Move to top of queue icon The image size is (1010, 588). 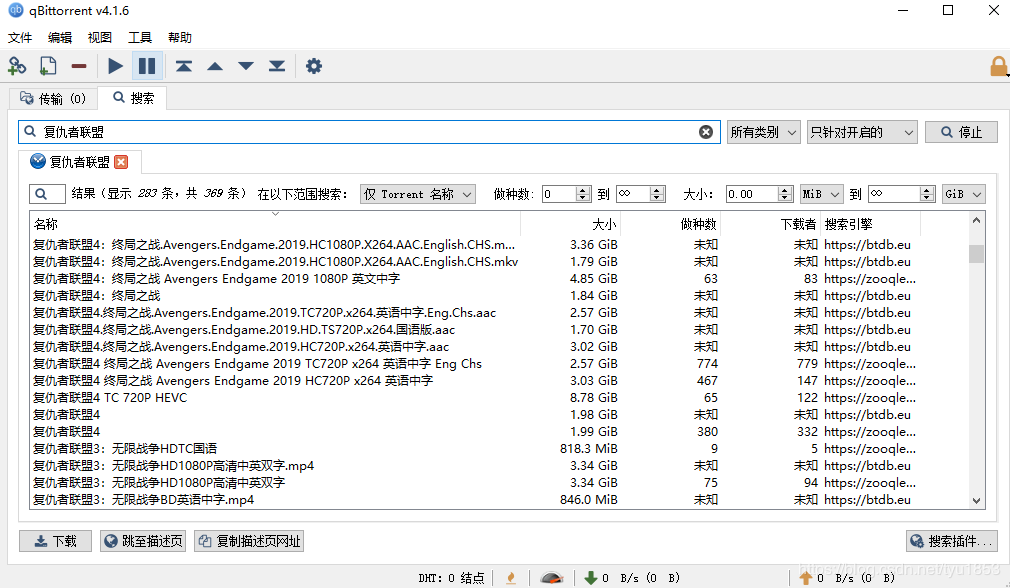click(x=184, y=66)
